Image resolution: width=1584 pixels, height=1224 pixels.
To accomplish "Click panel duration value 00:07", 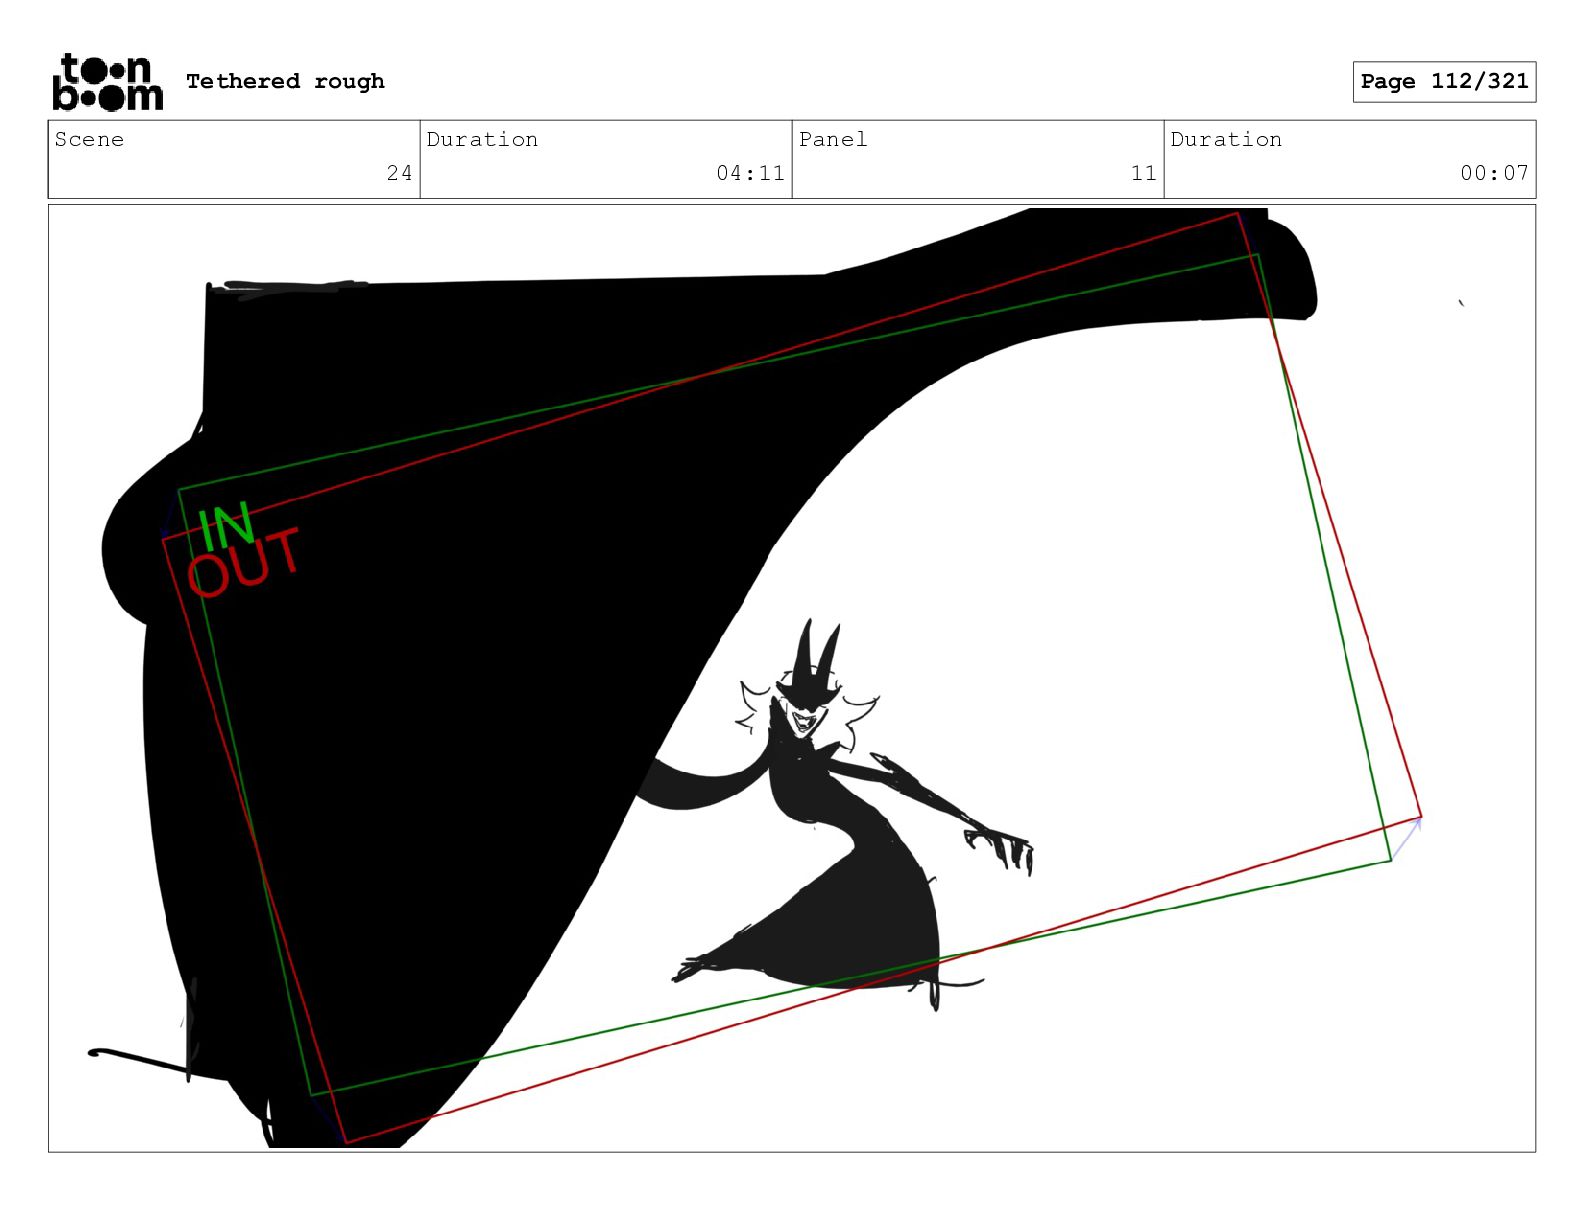I will [x=1494, y=173].
